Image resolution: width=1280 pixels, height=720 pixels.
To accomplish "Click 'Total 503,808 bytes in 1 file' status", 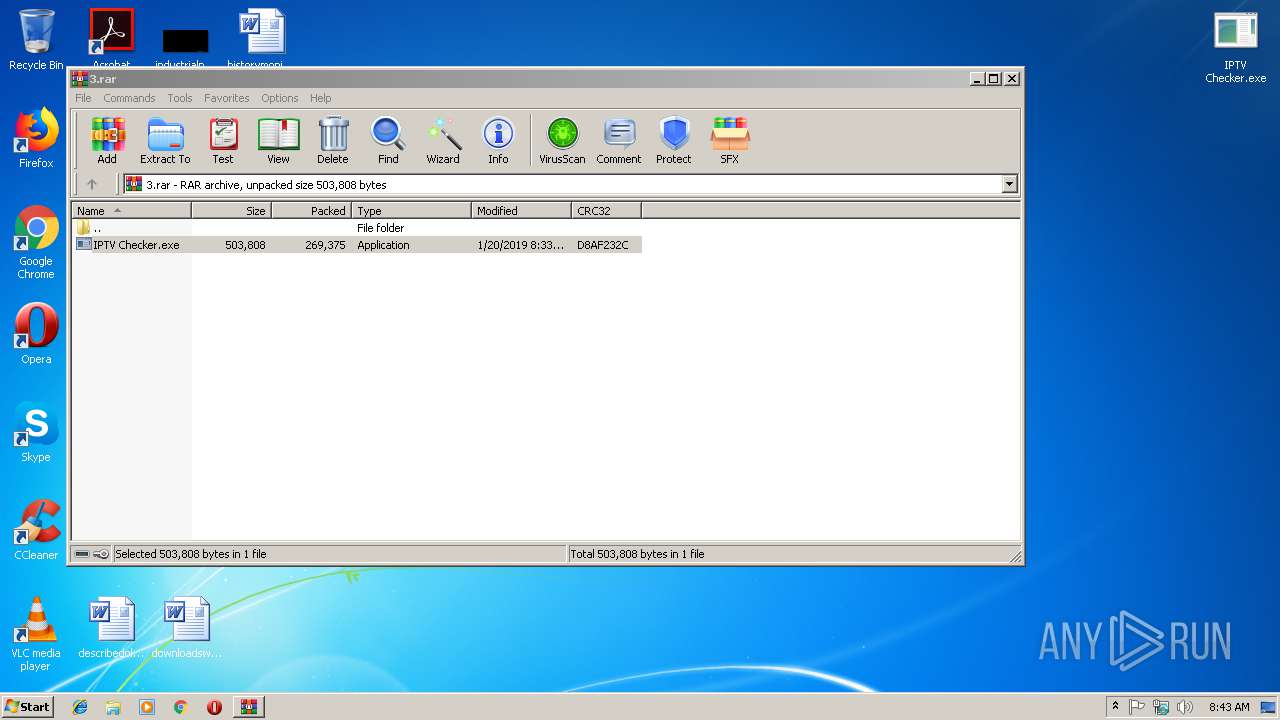I will 637,554.
